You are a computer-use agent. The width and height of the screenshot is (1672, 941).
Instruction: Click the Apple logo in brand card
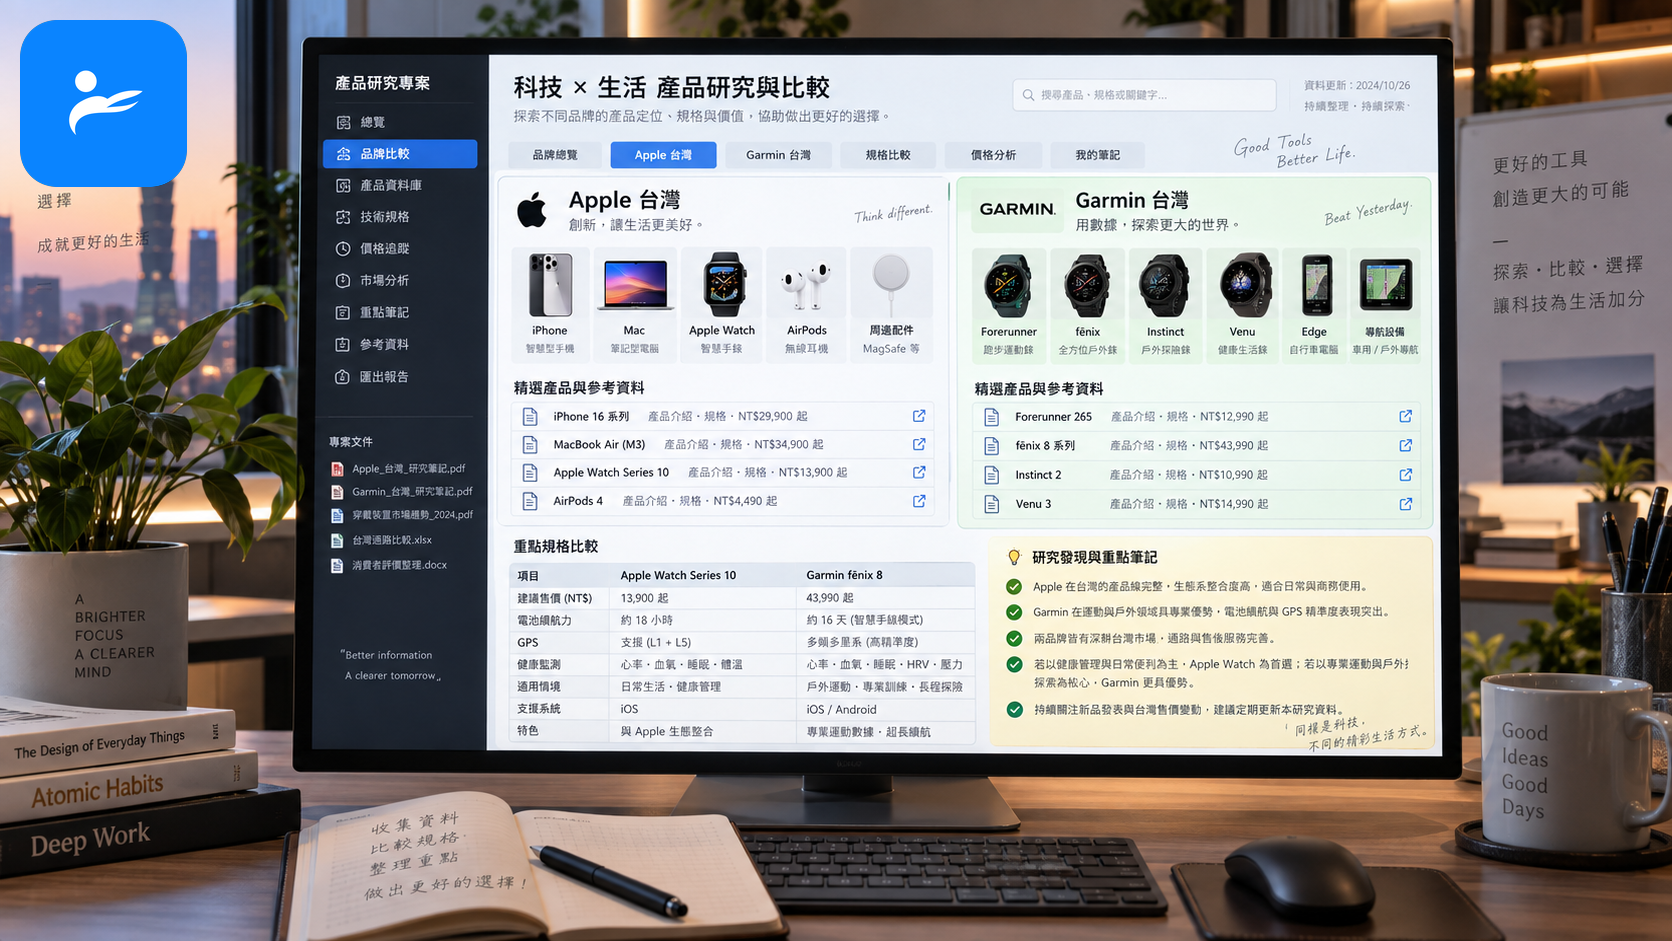[532, 210]
